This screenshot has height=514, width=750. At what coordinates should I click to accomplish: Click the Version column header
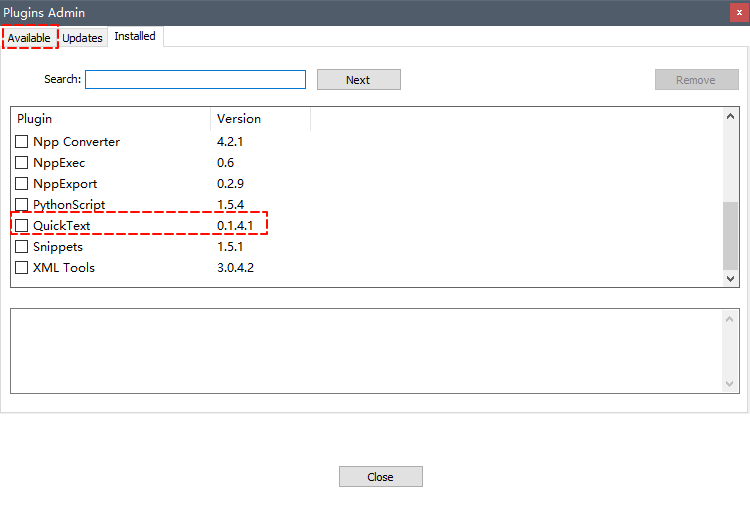(x=260, y=119)
